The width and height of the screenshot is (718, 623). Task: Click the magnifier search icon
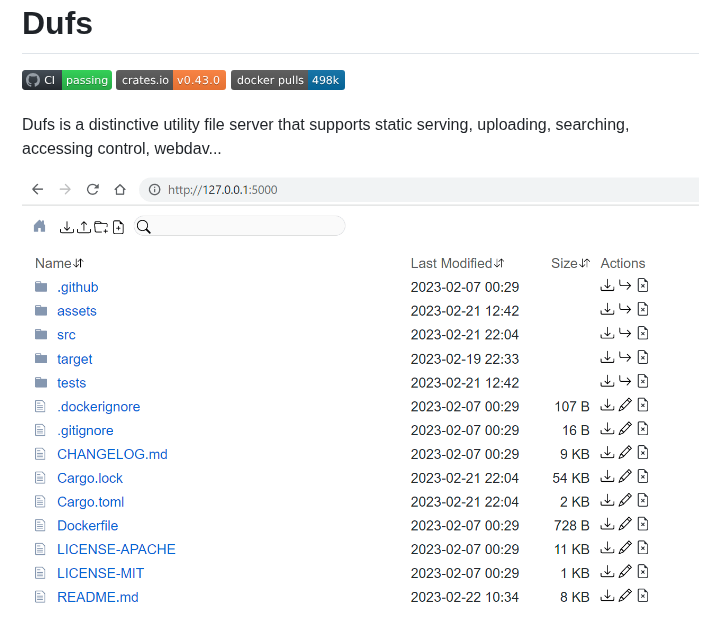[x=144, y=227]
